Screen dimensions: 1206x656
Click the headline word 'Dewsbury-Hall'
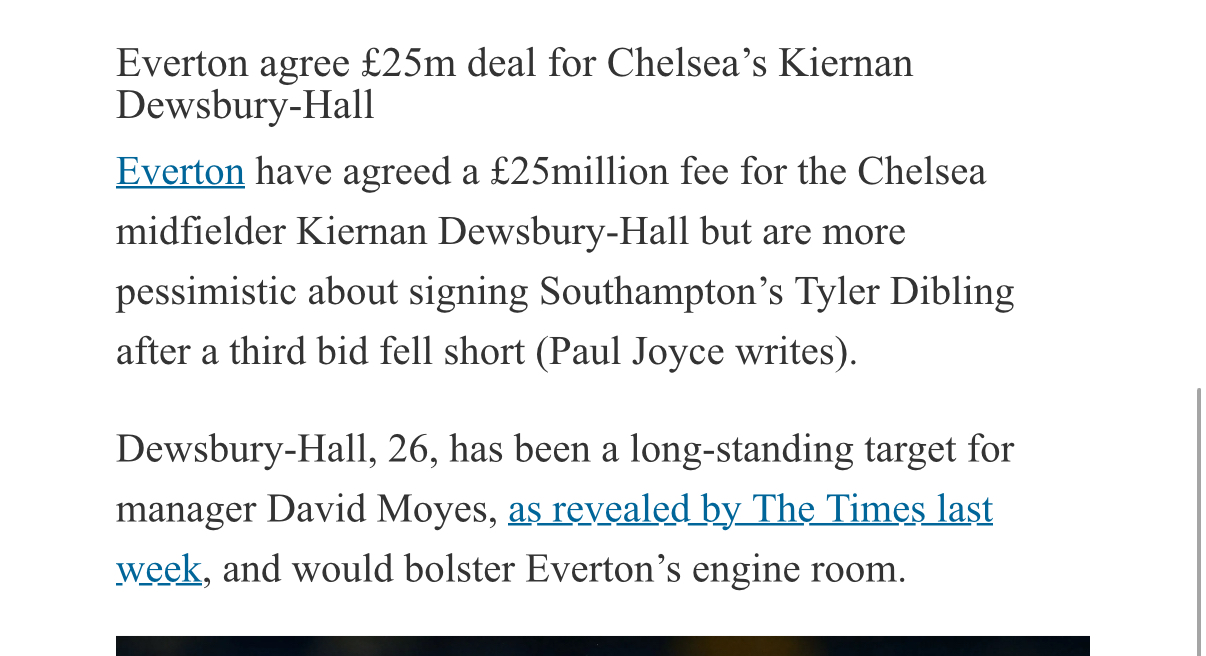[x=245, y=105]
